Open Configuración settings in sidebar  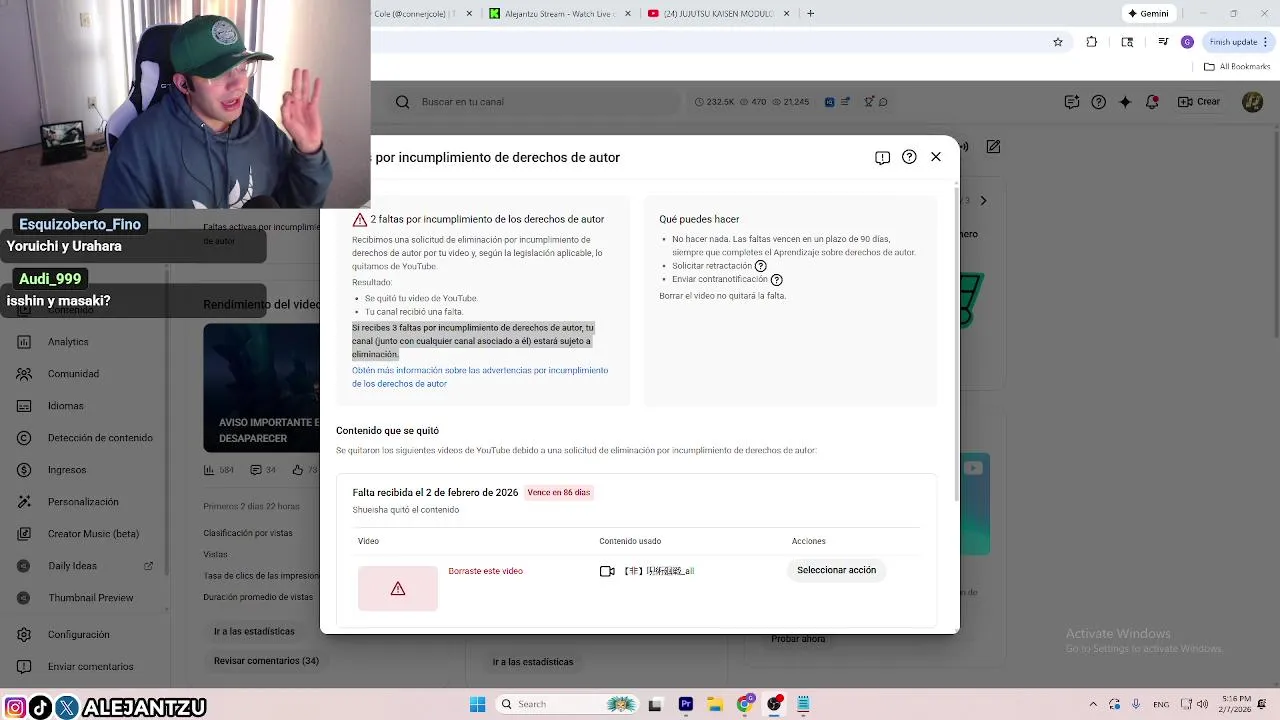click(78, 635)
